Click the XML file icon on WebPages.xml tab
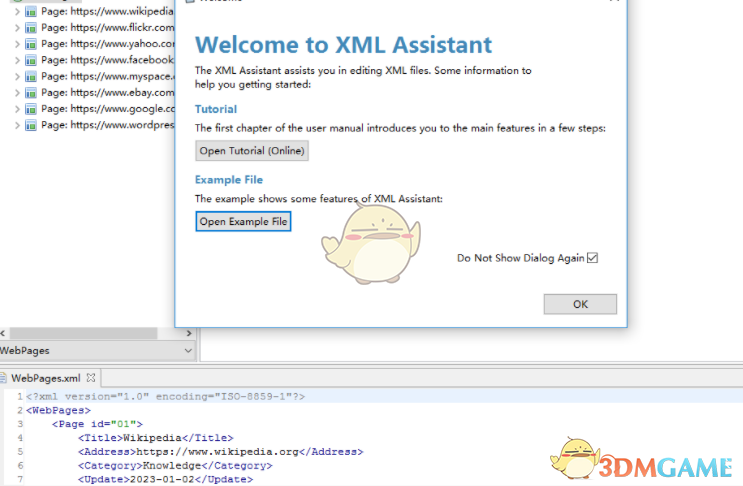743x486 pixels. pyautogui.click(x=3, y=378)
